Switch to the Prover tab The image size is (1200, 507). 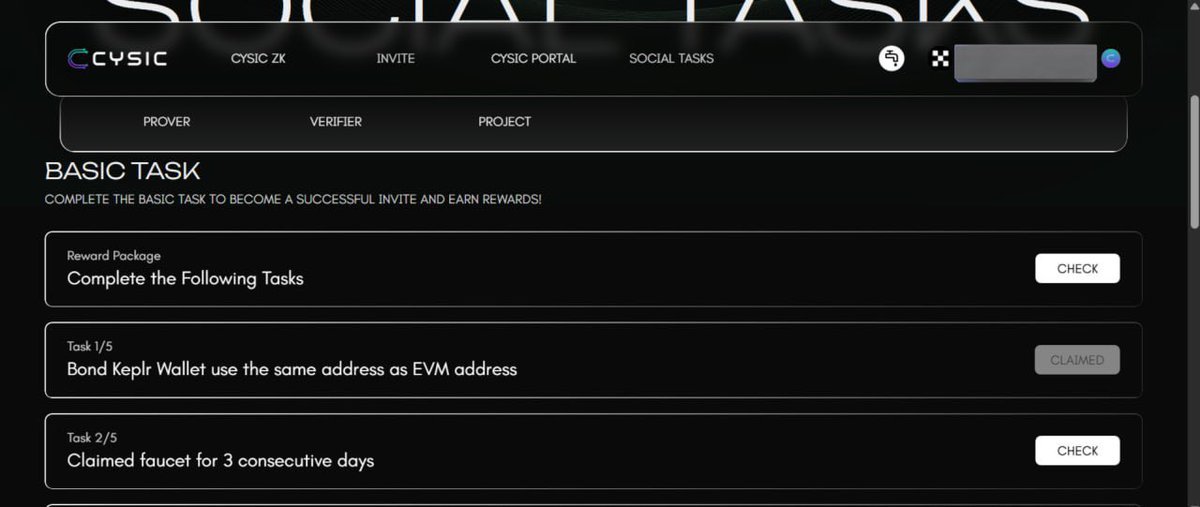tap(166, 122)
